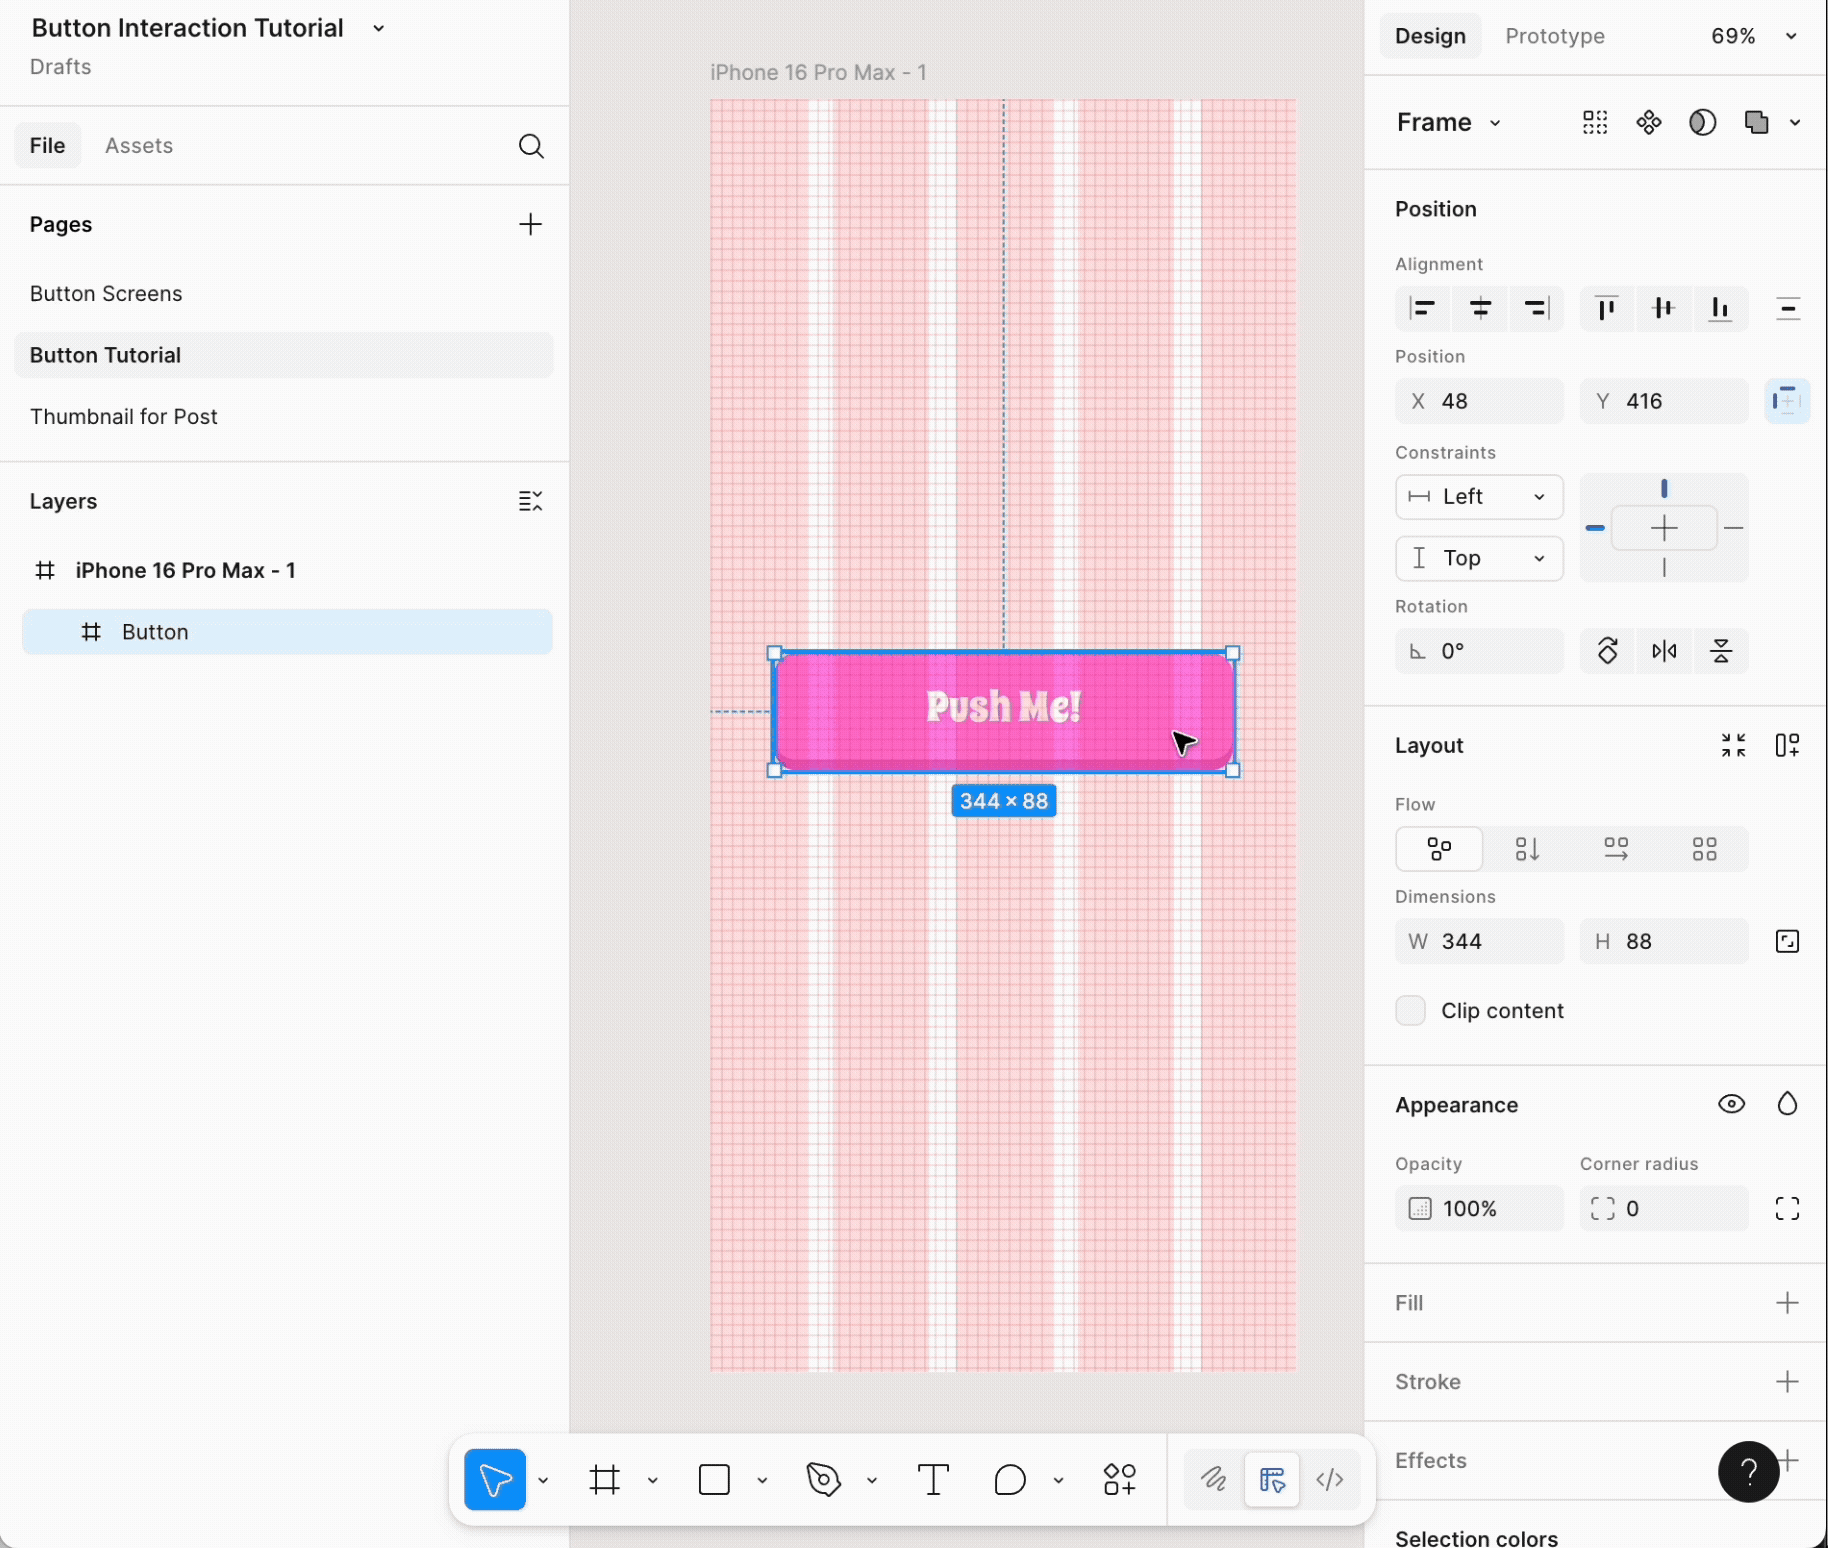
Task: Switch to the Assets tab
Action: pyautogui.click(x=139, y=145)
